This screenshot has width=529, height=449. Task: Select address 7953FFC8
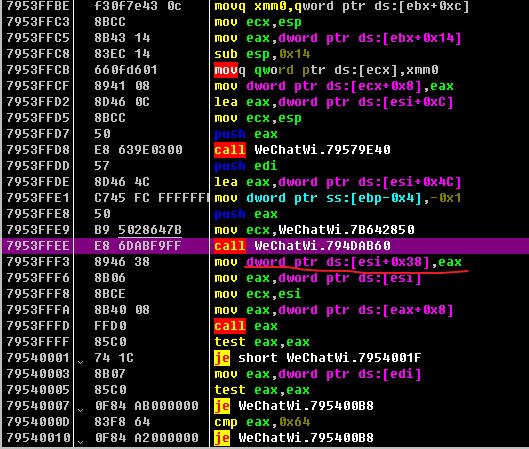pos(38,54)
